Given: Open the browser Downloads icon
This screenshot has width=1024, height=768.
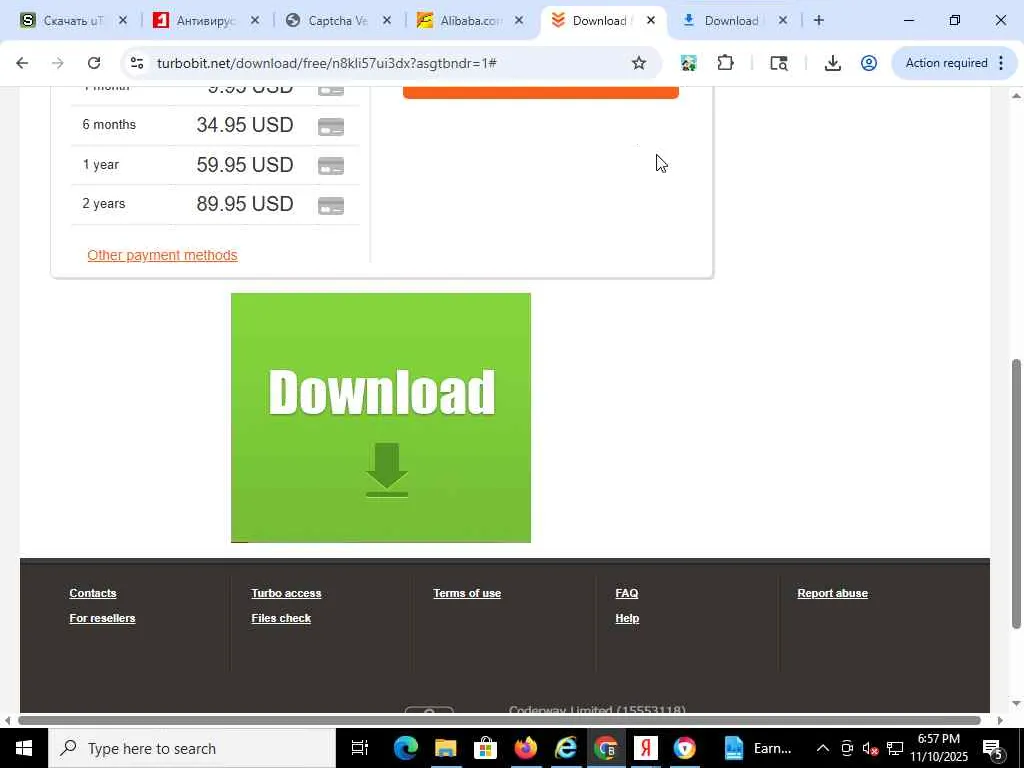Looking at the screenshot, I should coord(832,63).
